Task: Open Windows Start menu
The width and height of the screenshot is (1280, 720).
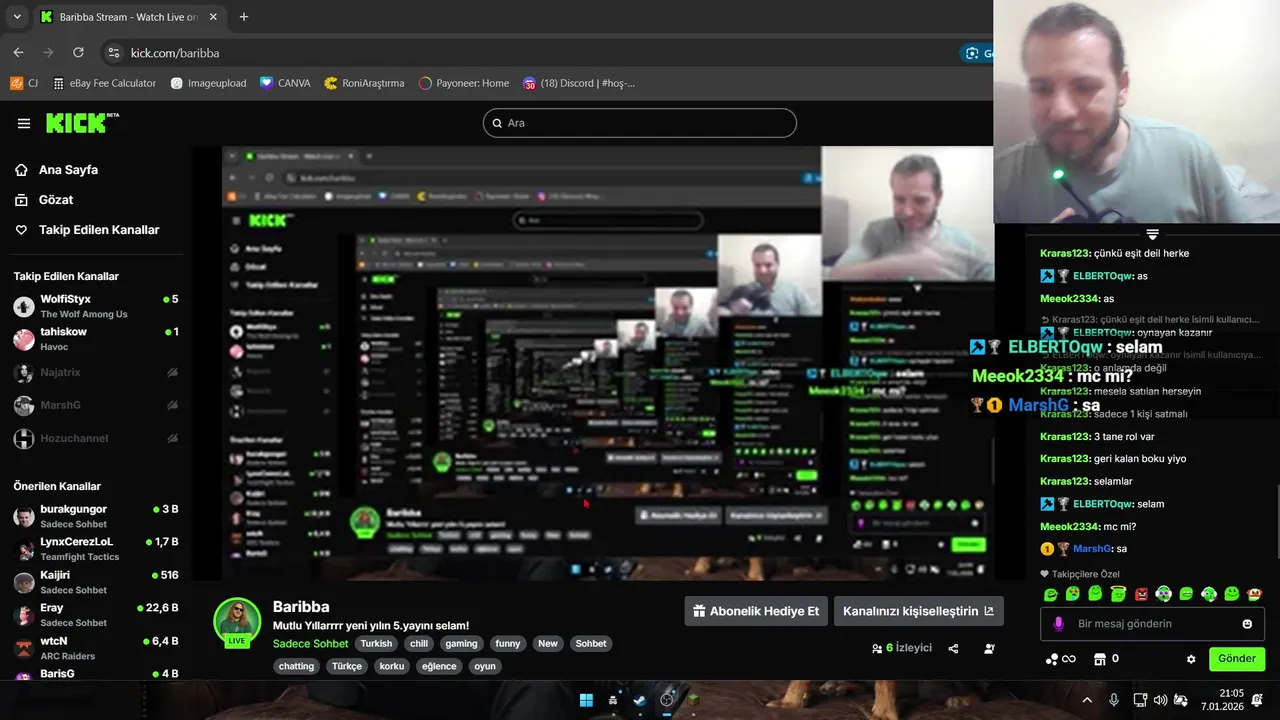Action: pyautogui.click(x=587, y=700)
